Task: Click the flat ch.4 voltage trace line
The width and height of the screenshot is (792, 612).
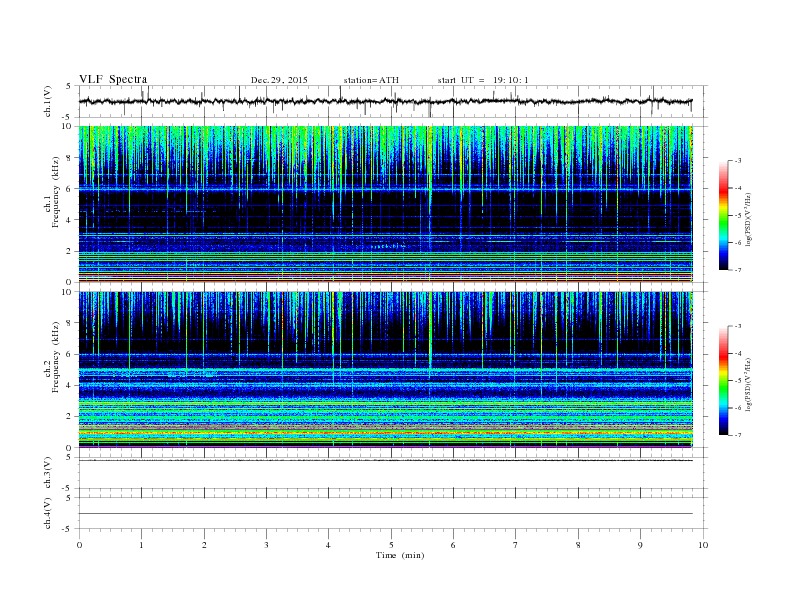Action: click(x=385, y=514)
